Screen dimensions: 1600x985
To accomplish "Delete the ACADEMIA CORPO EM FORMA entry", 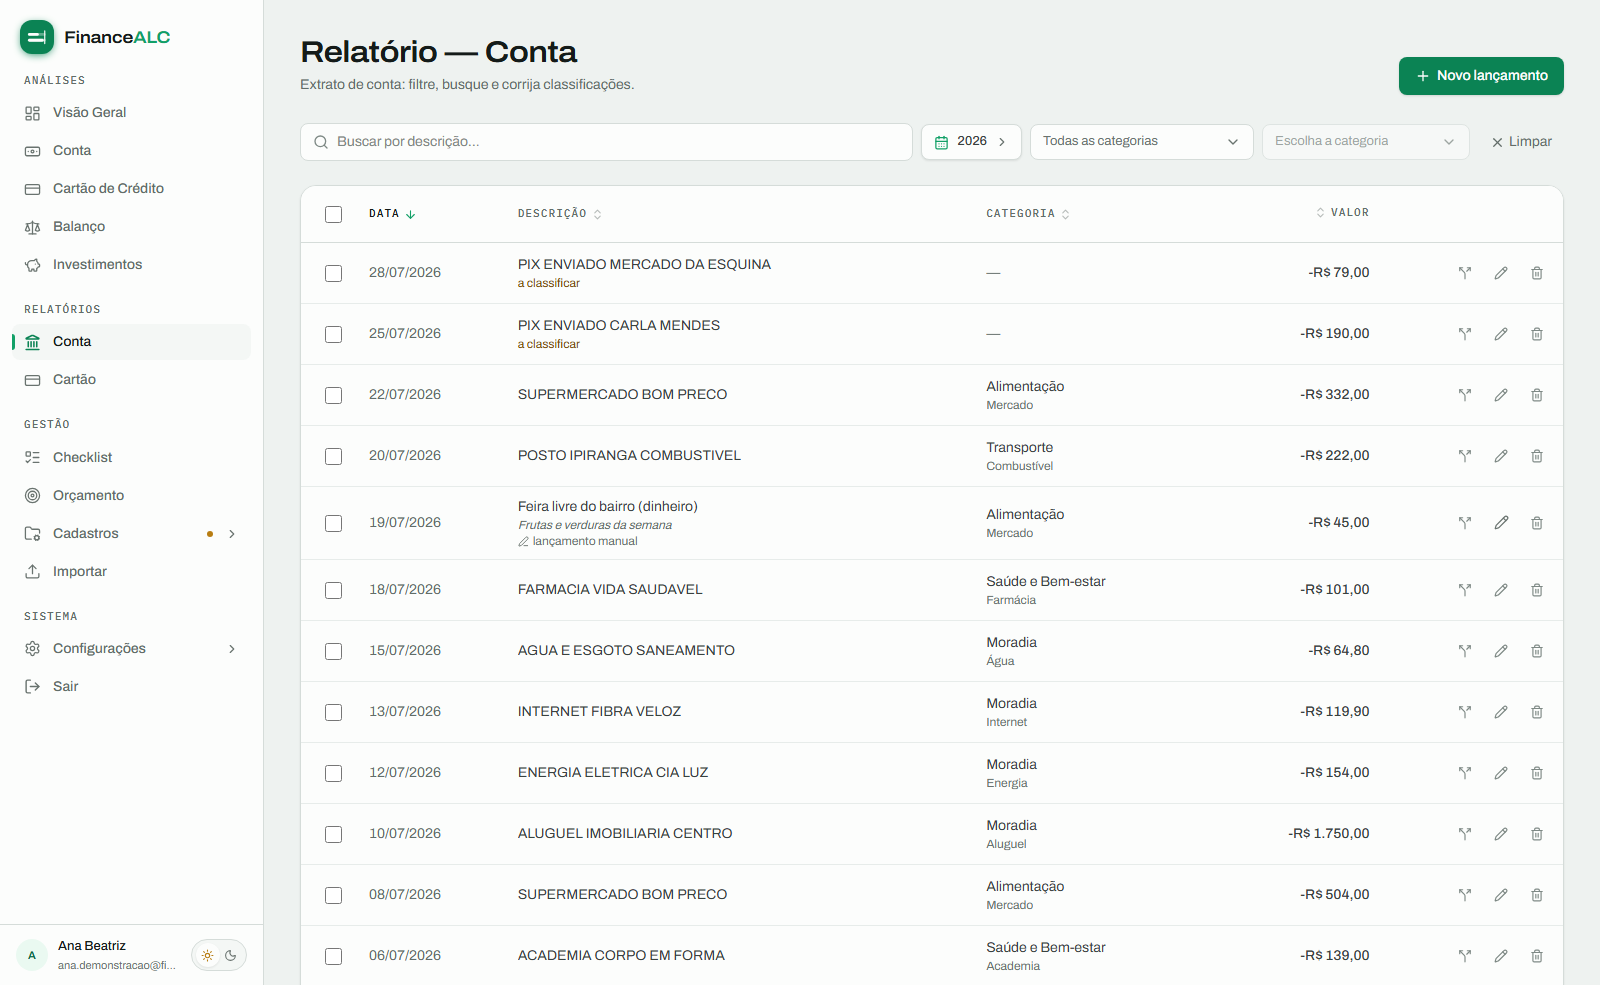I will (1537, 956).
